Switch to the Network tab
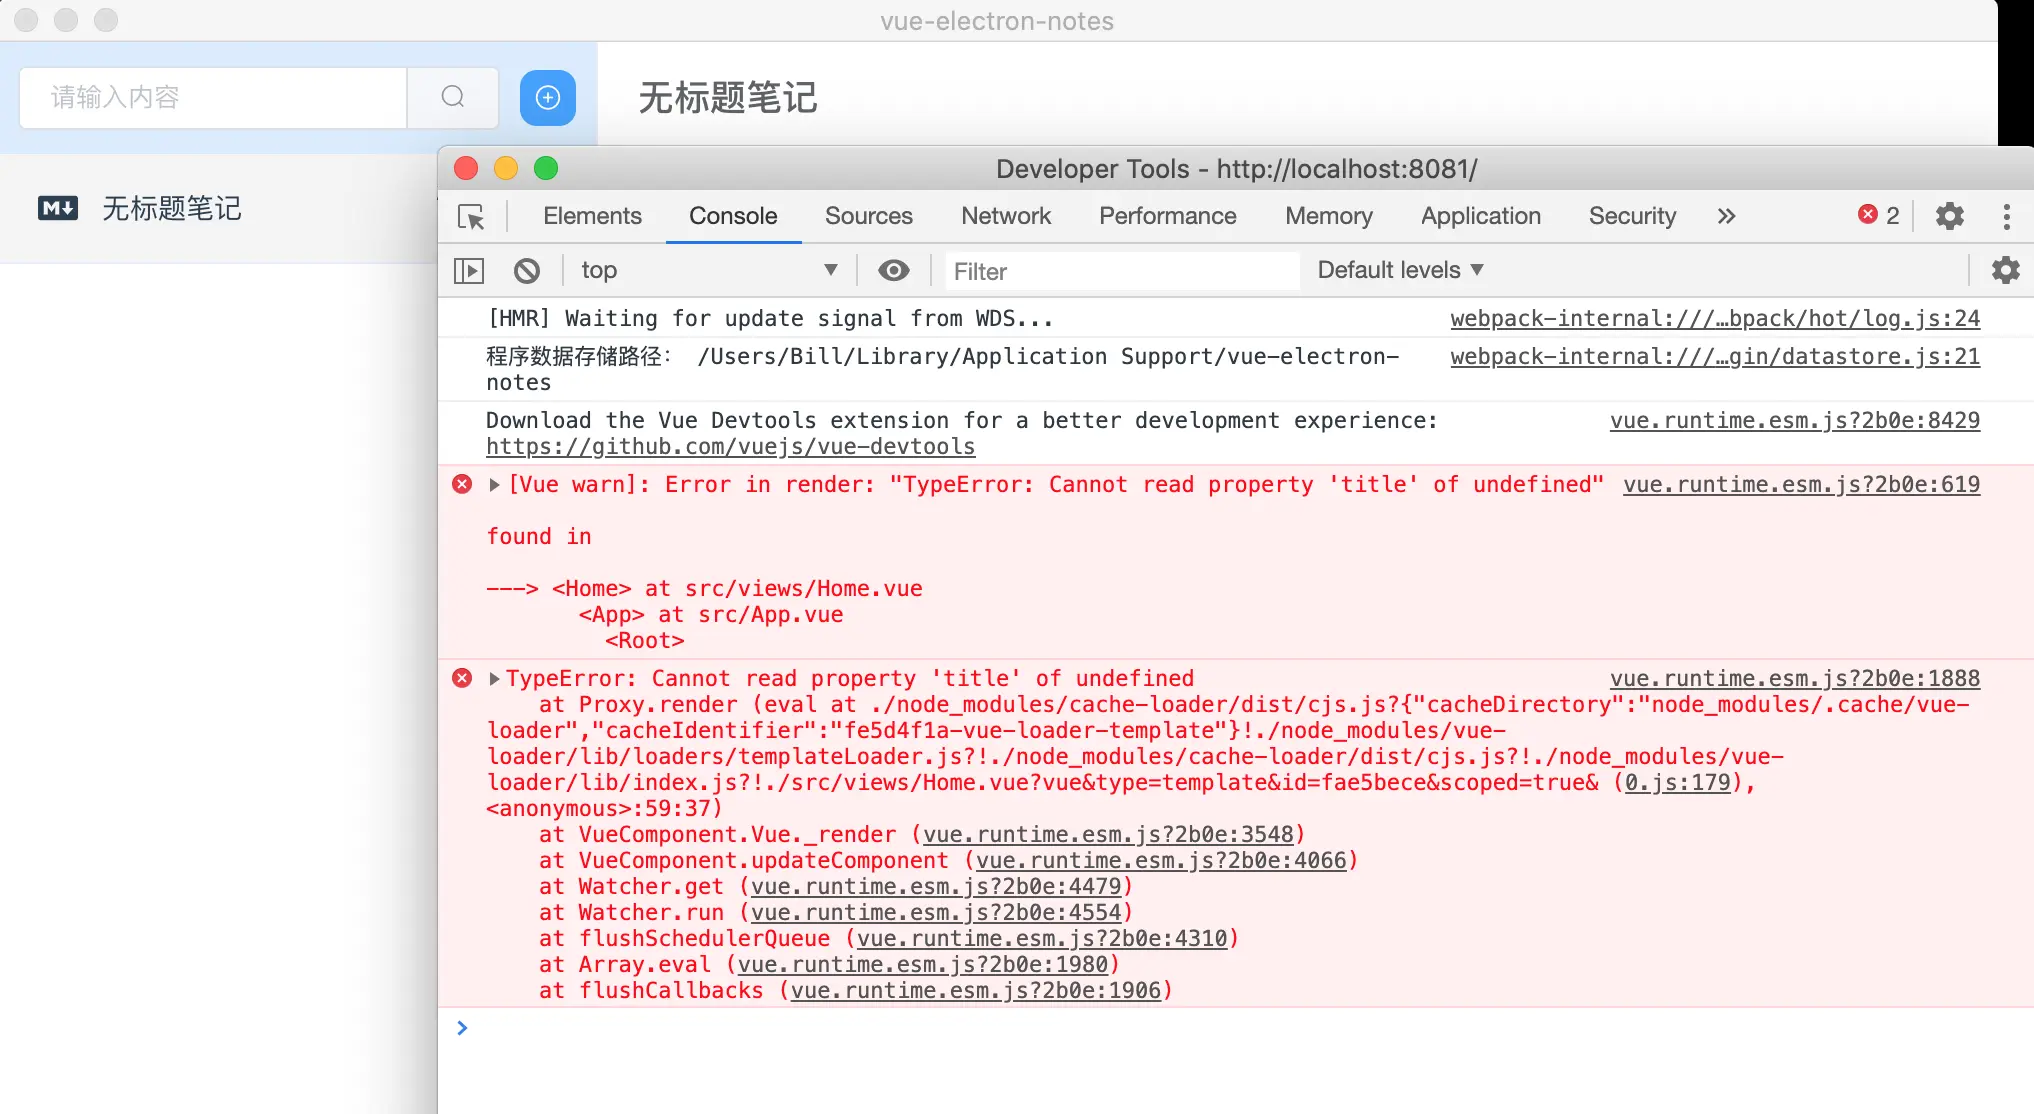The width and height of the screenshot is (2034, 1114). click(1005, 216)
